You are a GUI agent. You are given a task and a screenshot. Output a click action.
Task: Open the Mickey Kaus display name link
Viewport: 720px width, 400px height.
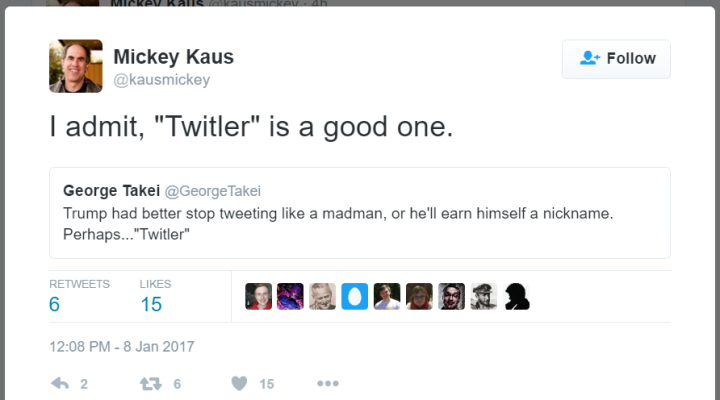tap(173, 56)
